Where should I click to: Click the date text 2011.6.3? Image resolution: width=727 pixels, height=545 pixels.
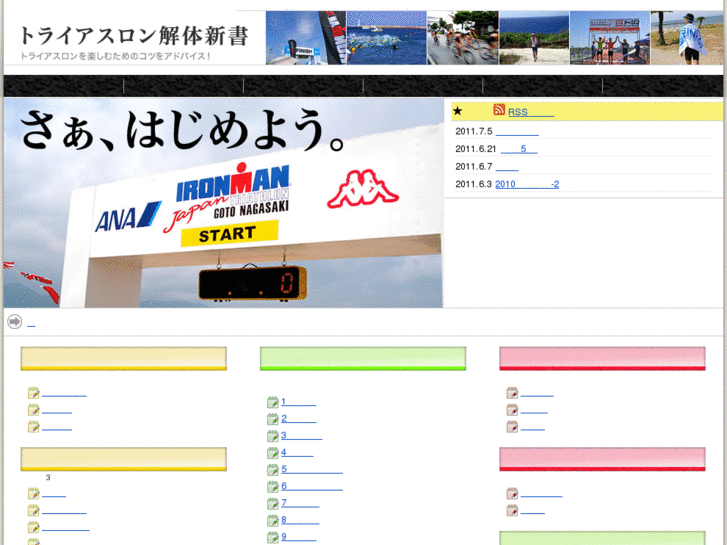click(473, 184)
